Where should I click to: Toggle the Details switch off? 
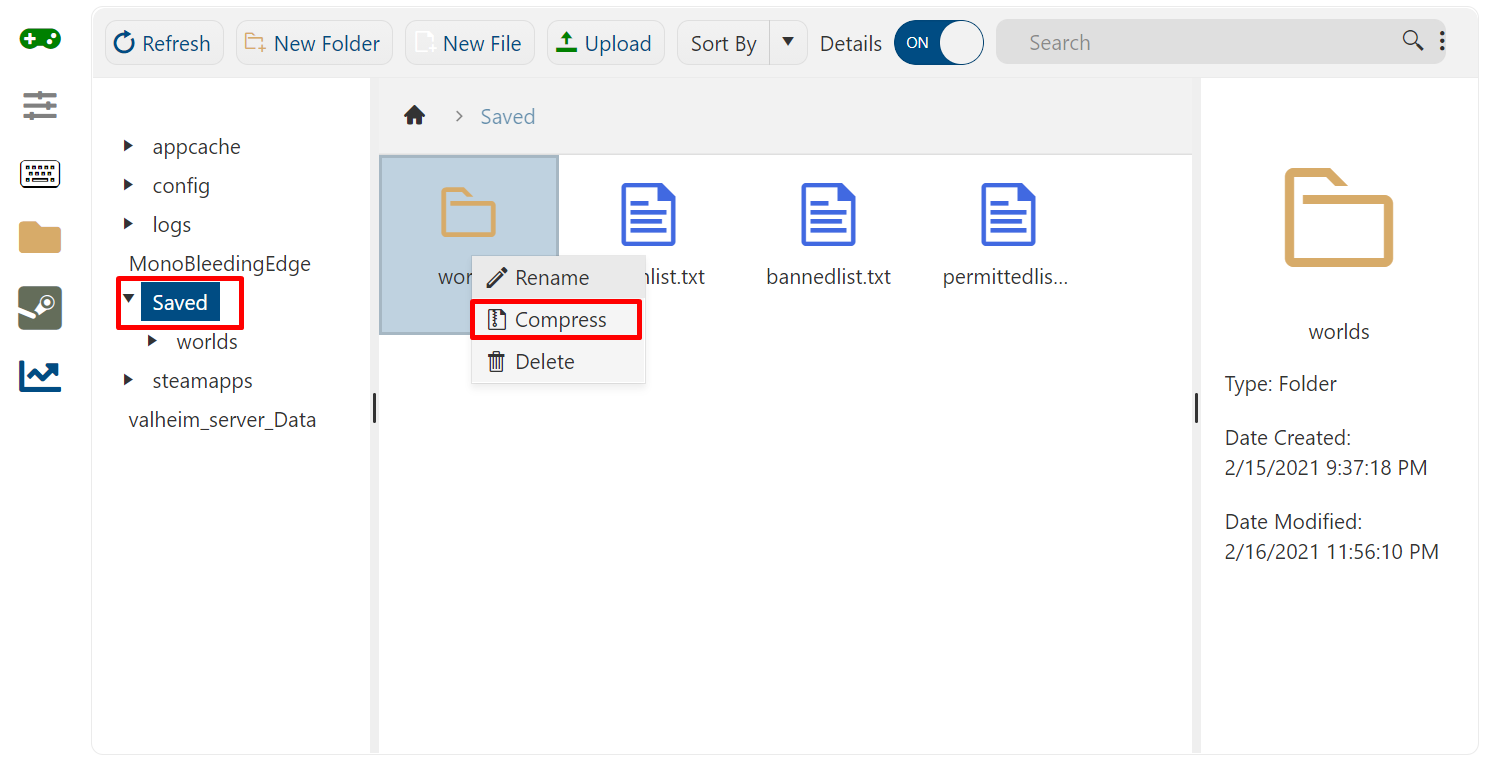pyautogui.click(x=938, y=43)
